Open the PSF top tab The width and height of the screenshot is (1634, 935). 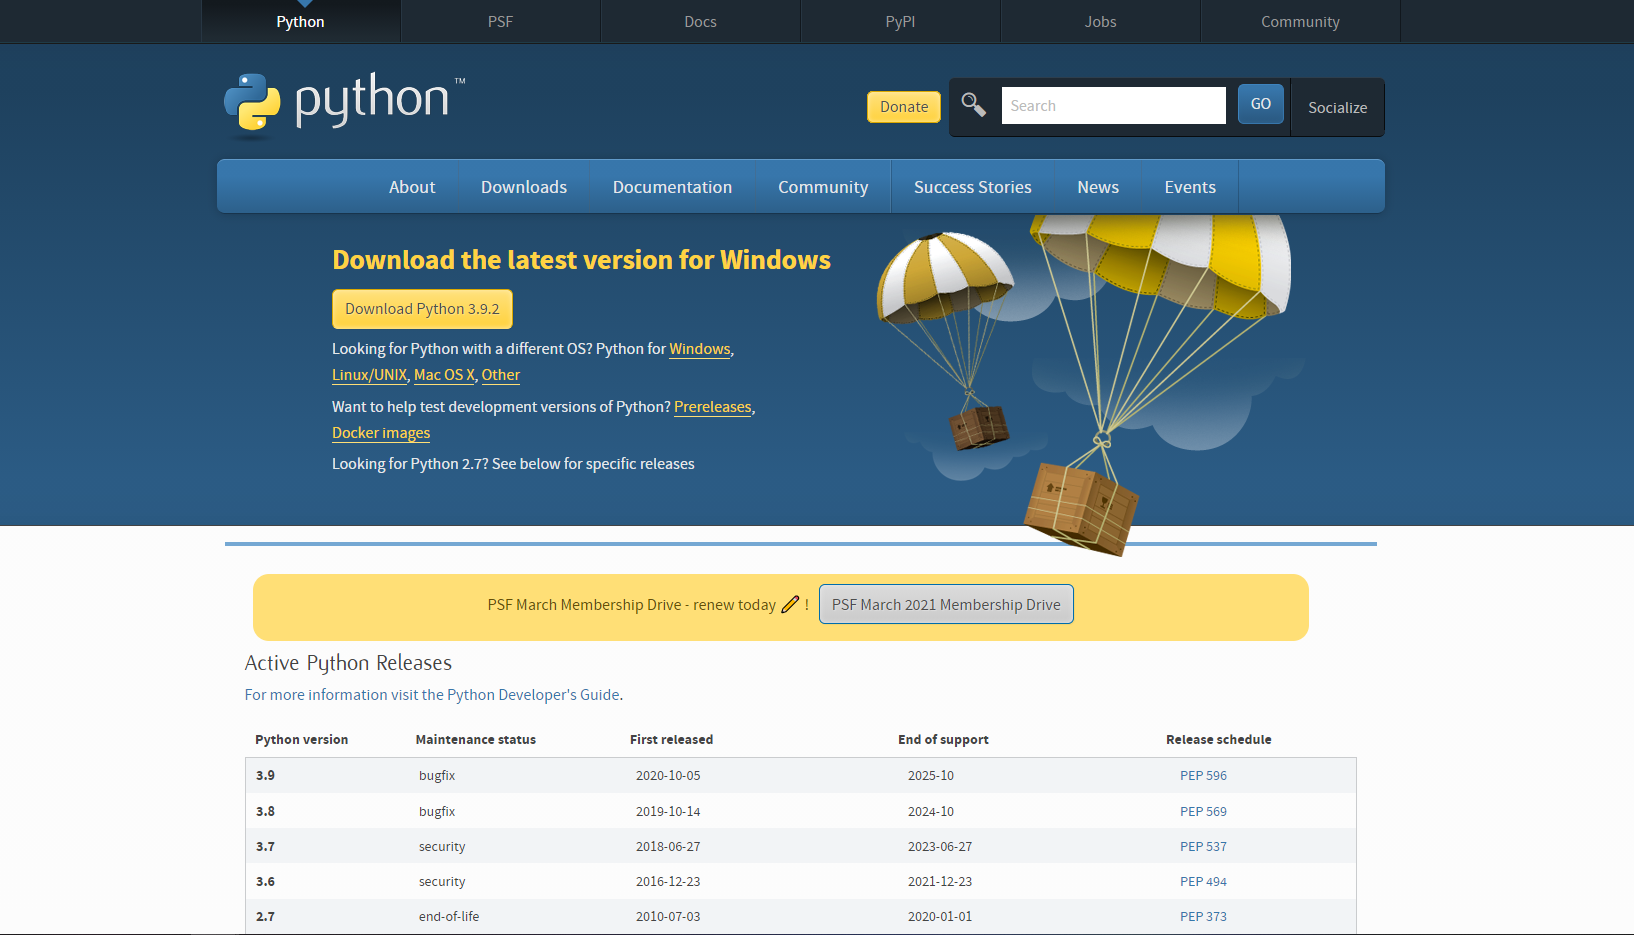click(501, 21)
